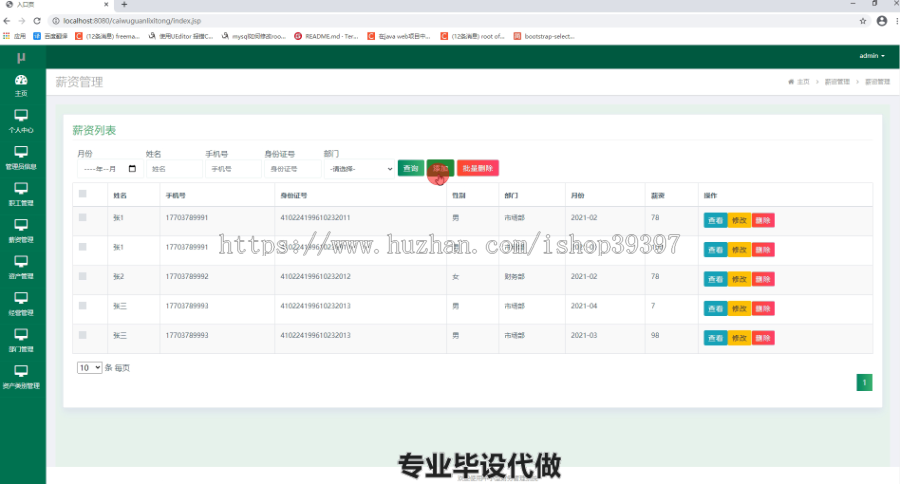This screenshot has height=484, width=900.
Task: Toggle the select-all checkbox in table header
Action: pyautogui.click(x=83, y=194)
